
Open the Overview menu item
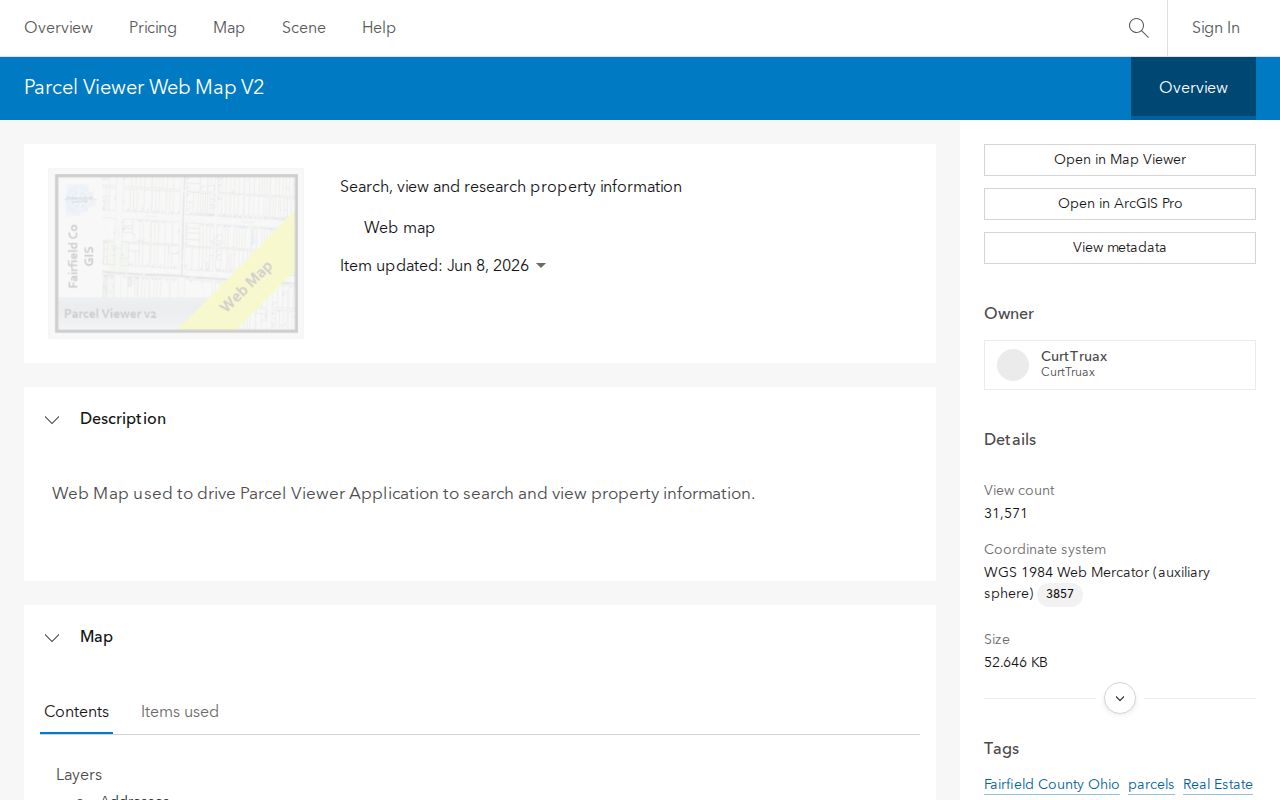(58, 28)
